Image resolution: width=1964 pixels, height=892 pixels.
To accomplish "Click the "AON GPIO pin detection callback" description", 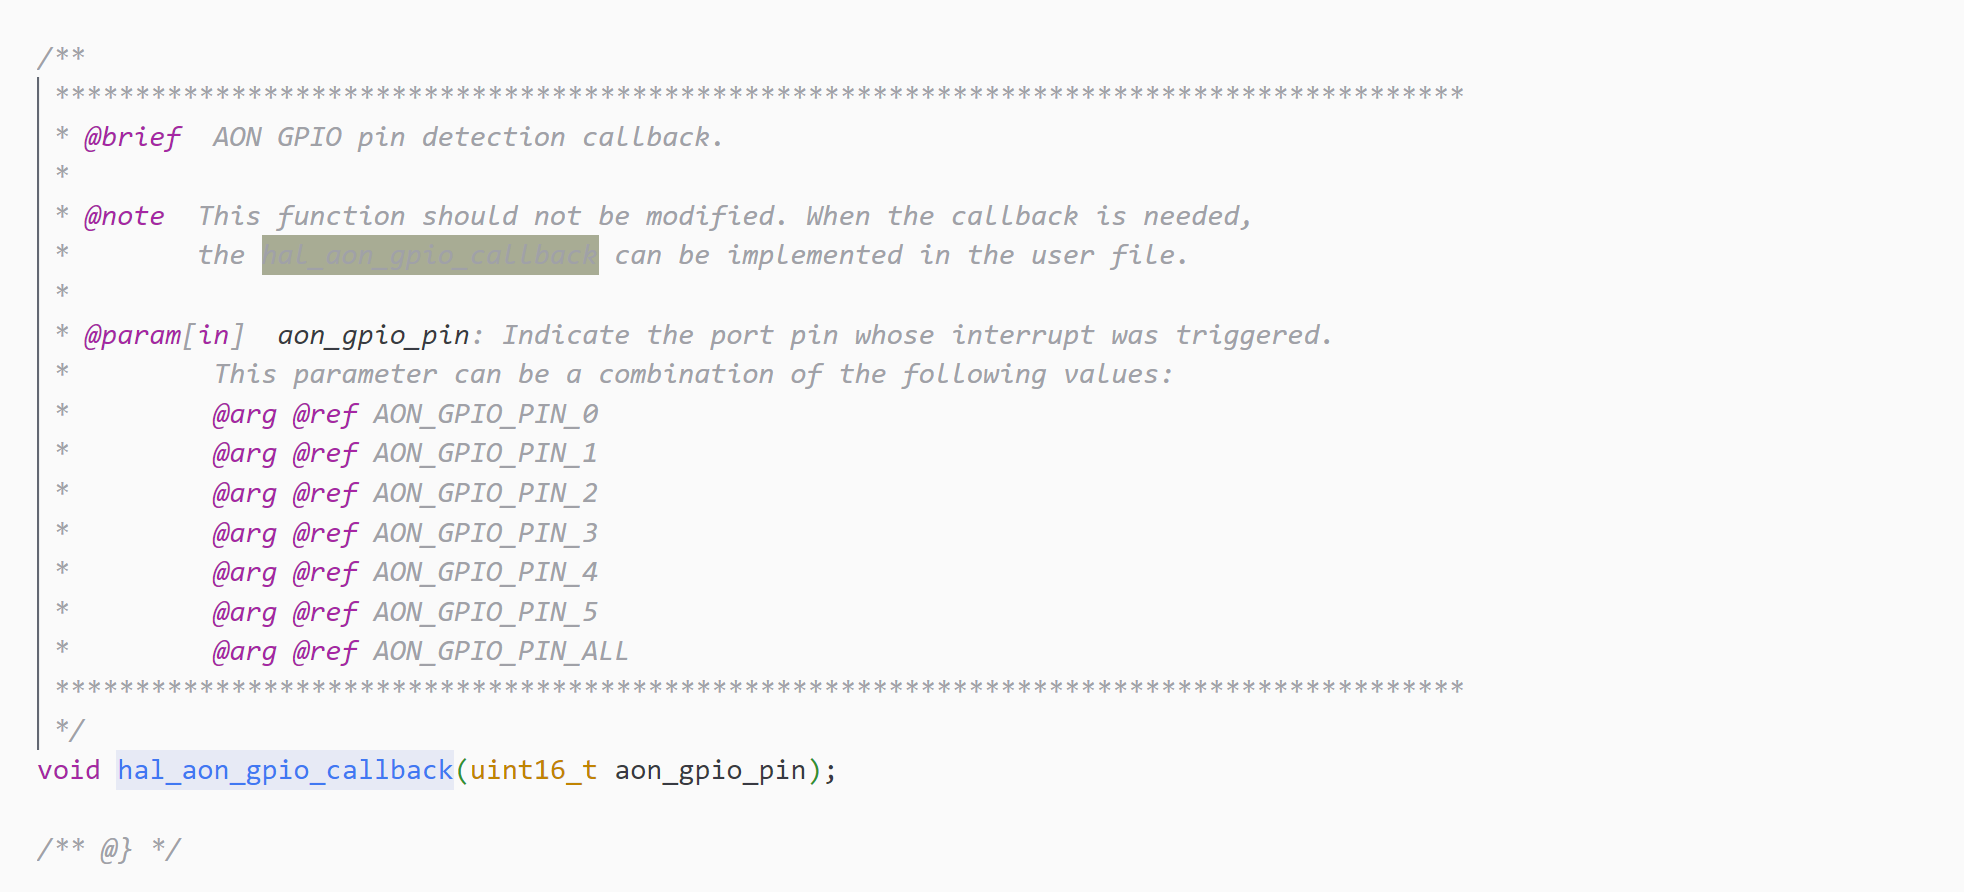I will pos(467,137).
